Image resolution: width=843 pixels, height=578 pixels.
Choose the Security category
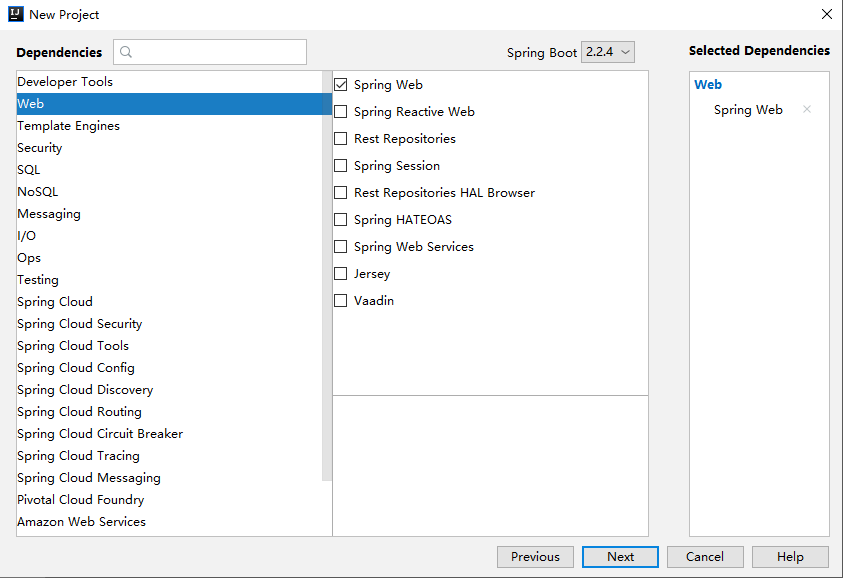pos(169,148)
